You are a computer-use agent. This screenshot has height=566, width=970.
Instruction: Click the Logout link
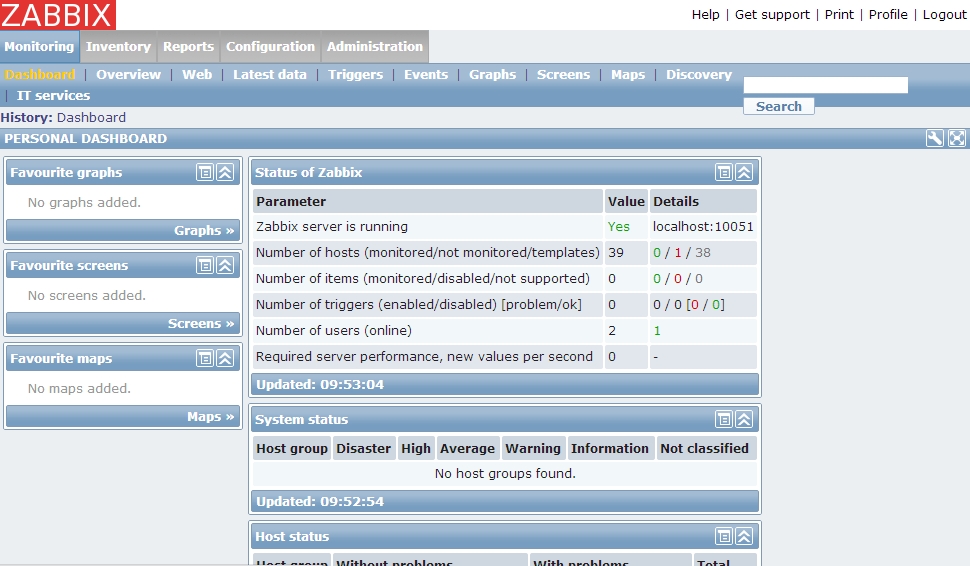(x=944, y=14)
